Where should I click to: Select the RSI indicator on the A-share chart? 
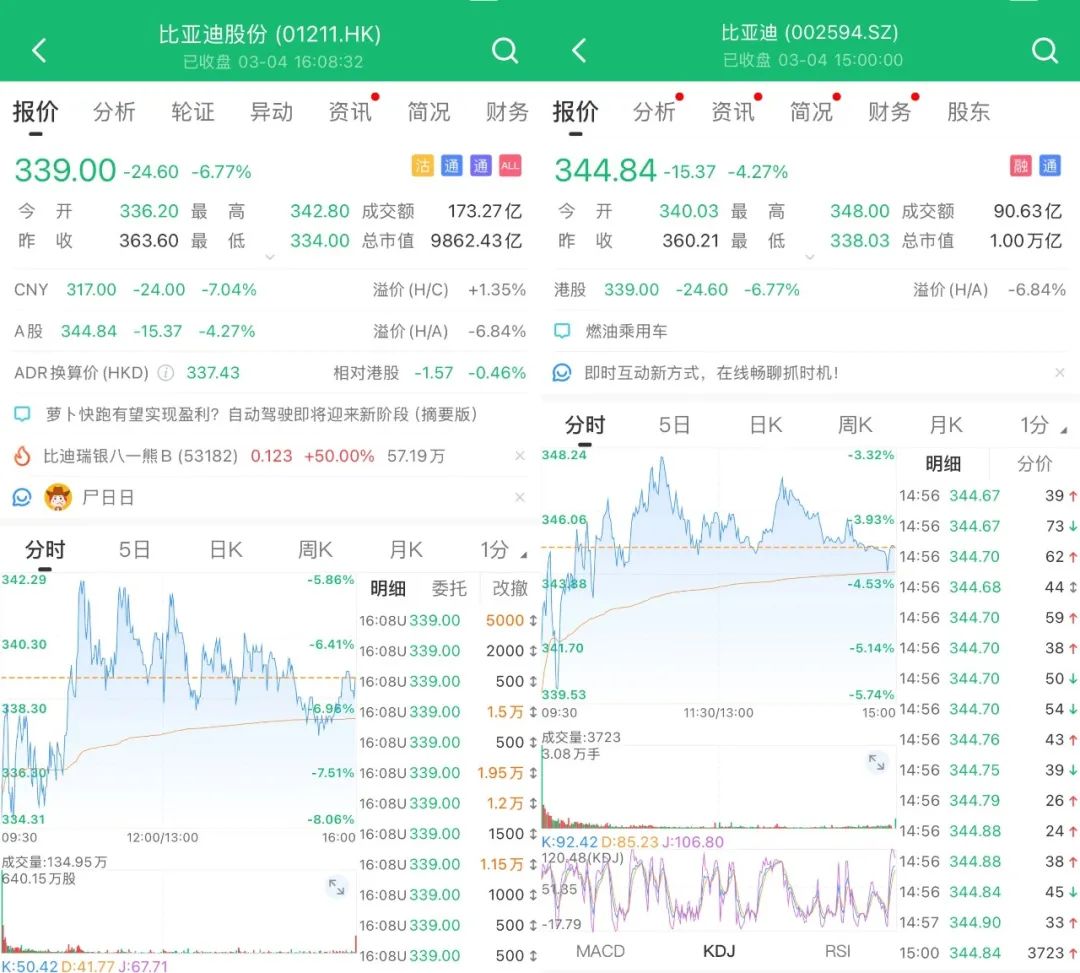click(x=839, y=950)
